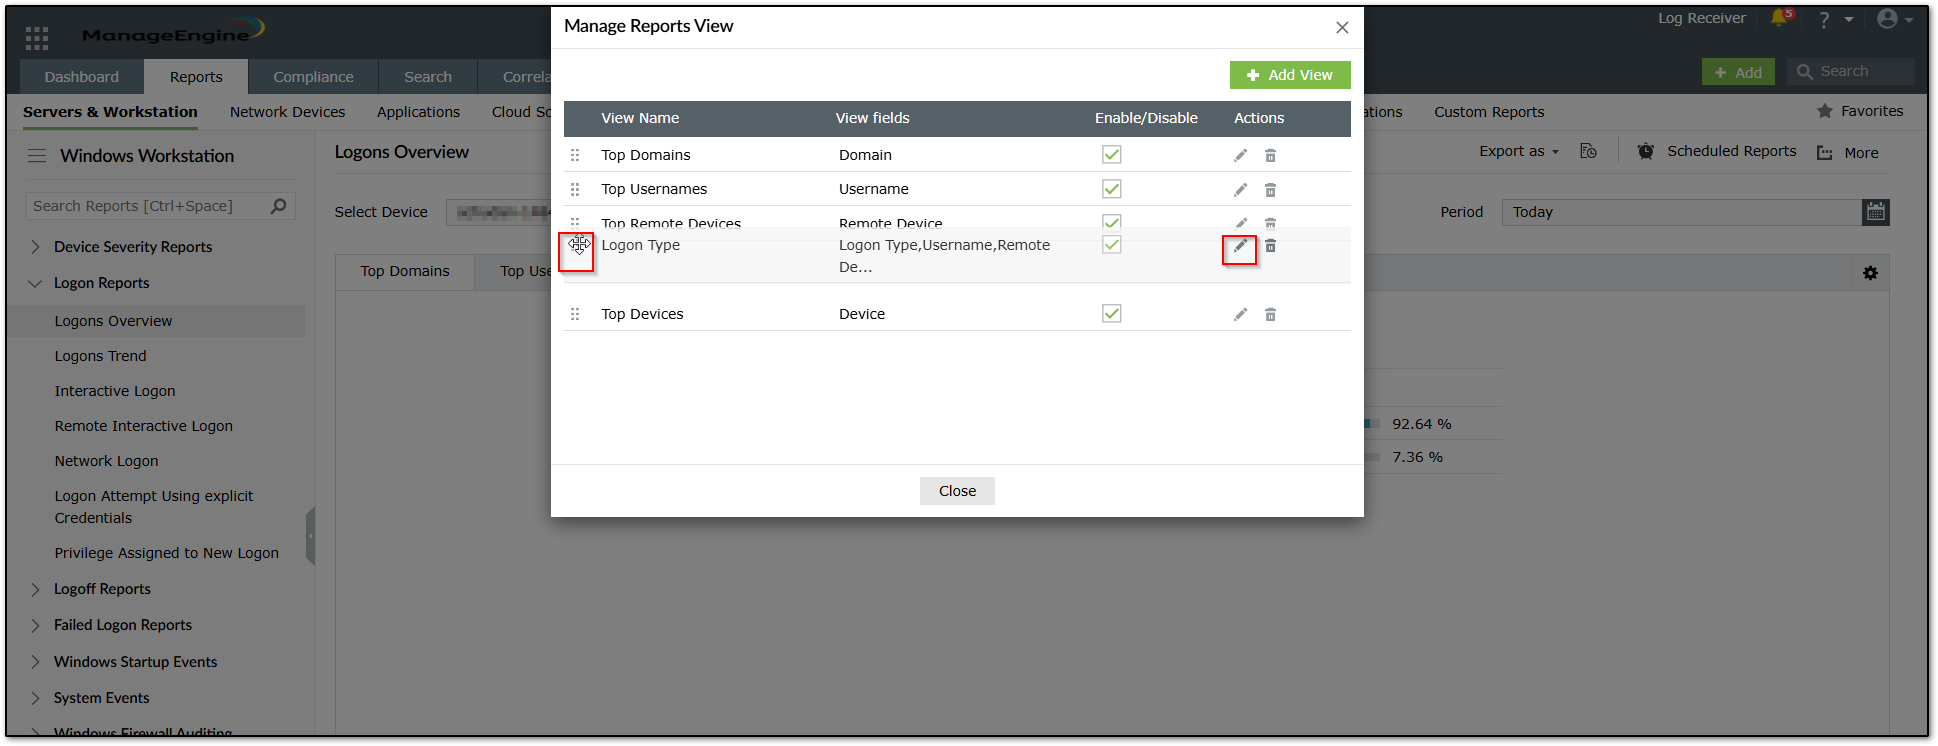1938x746 pixels.
Task: Toggle the Top Devices enable checkbox
Action: click(1111, 313)
